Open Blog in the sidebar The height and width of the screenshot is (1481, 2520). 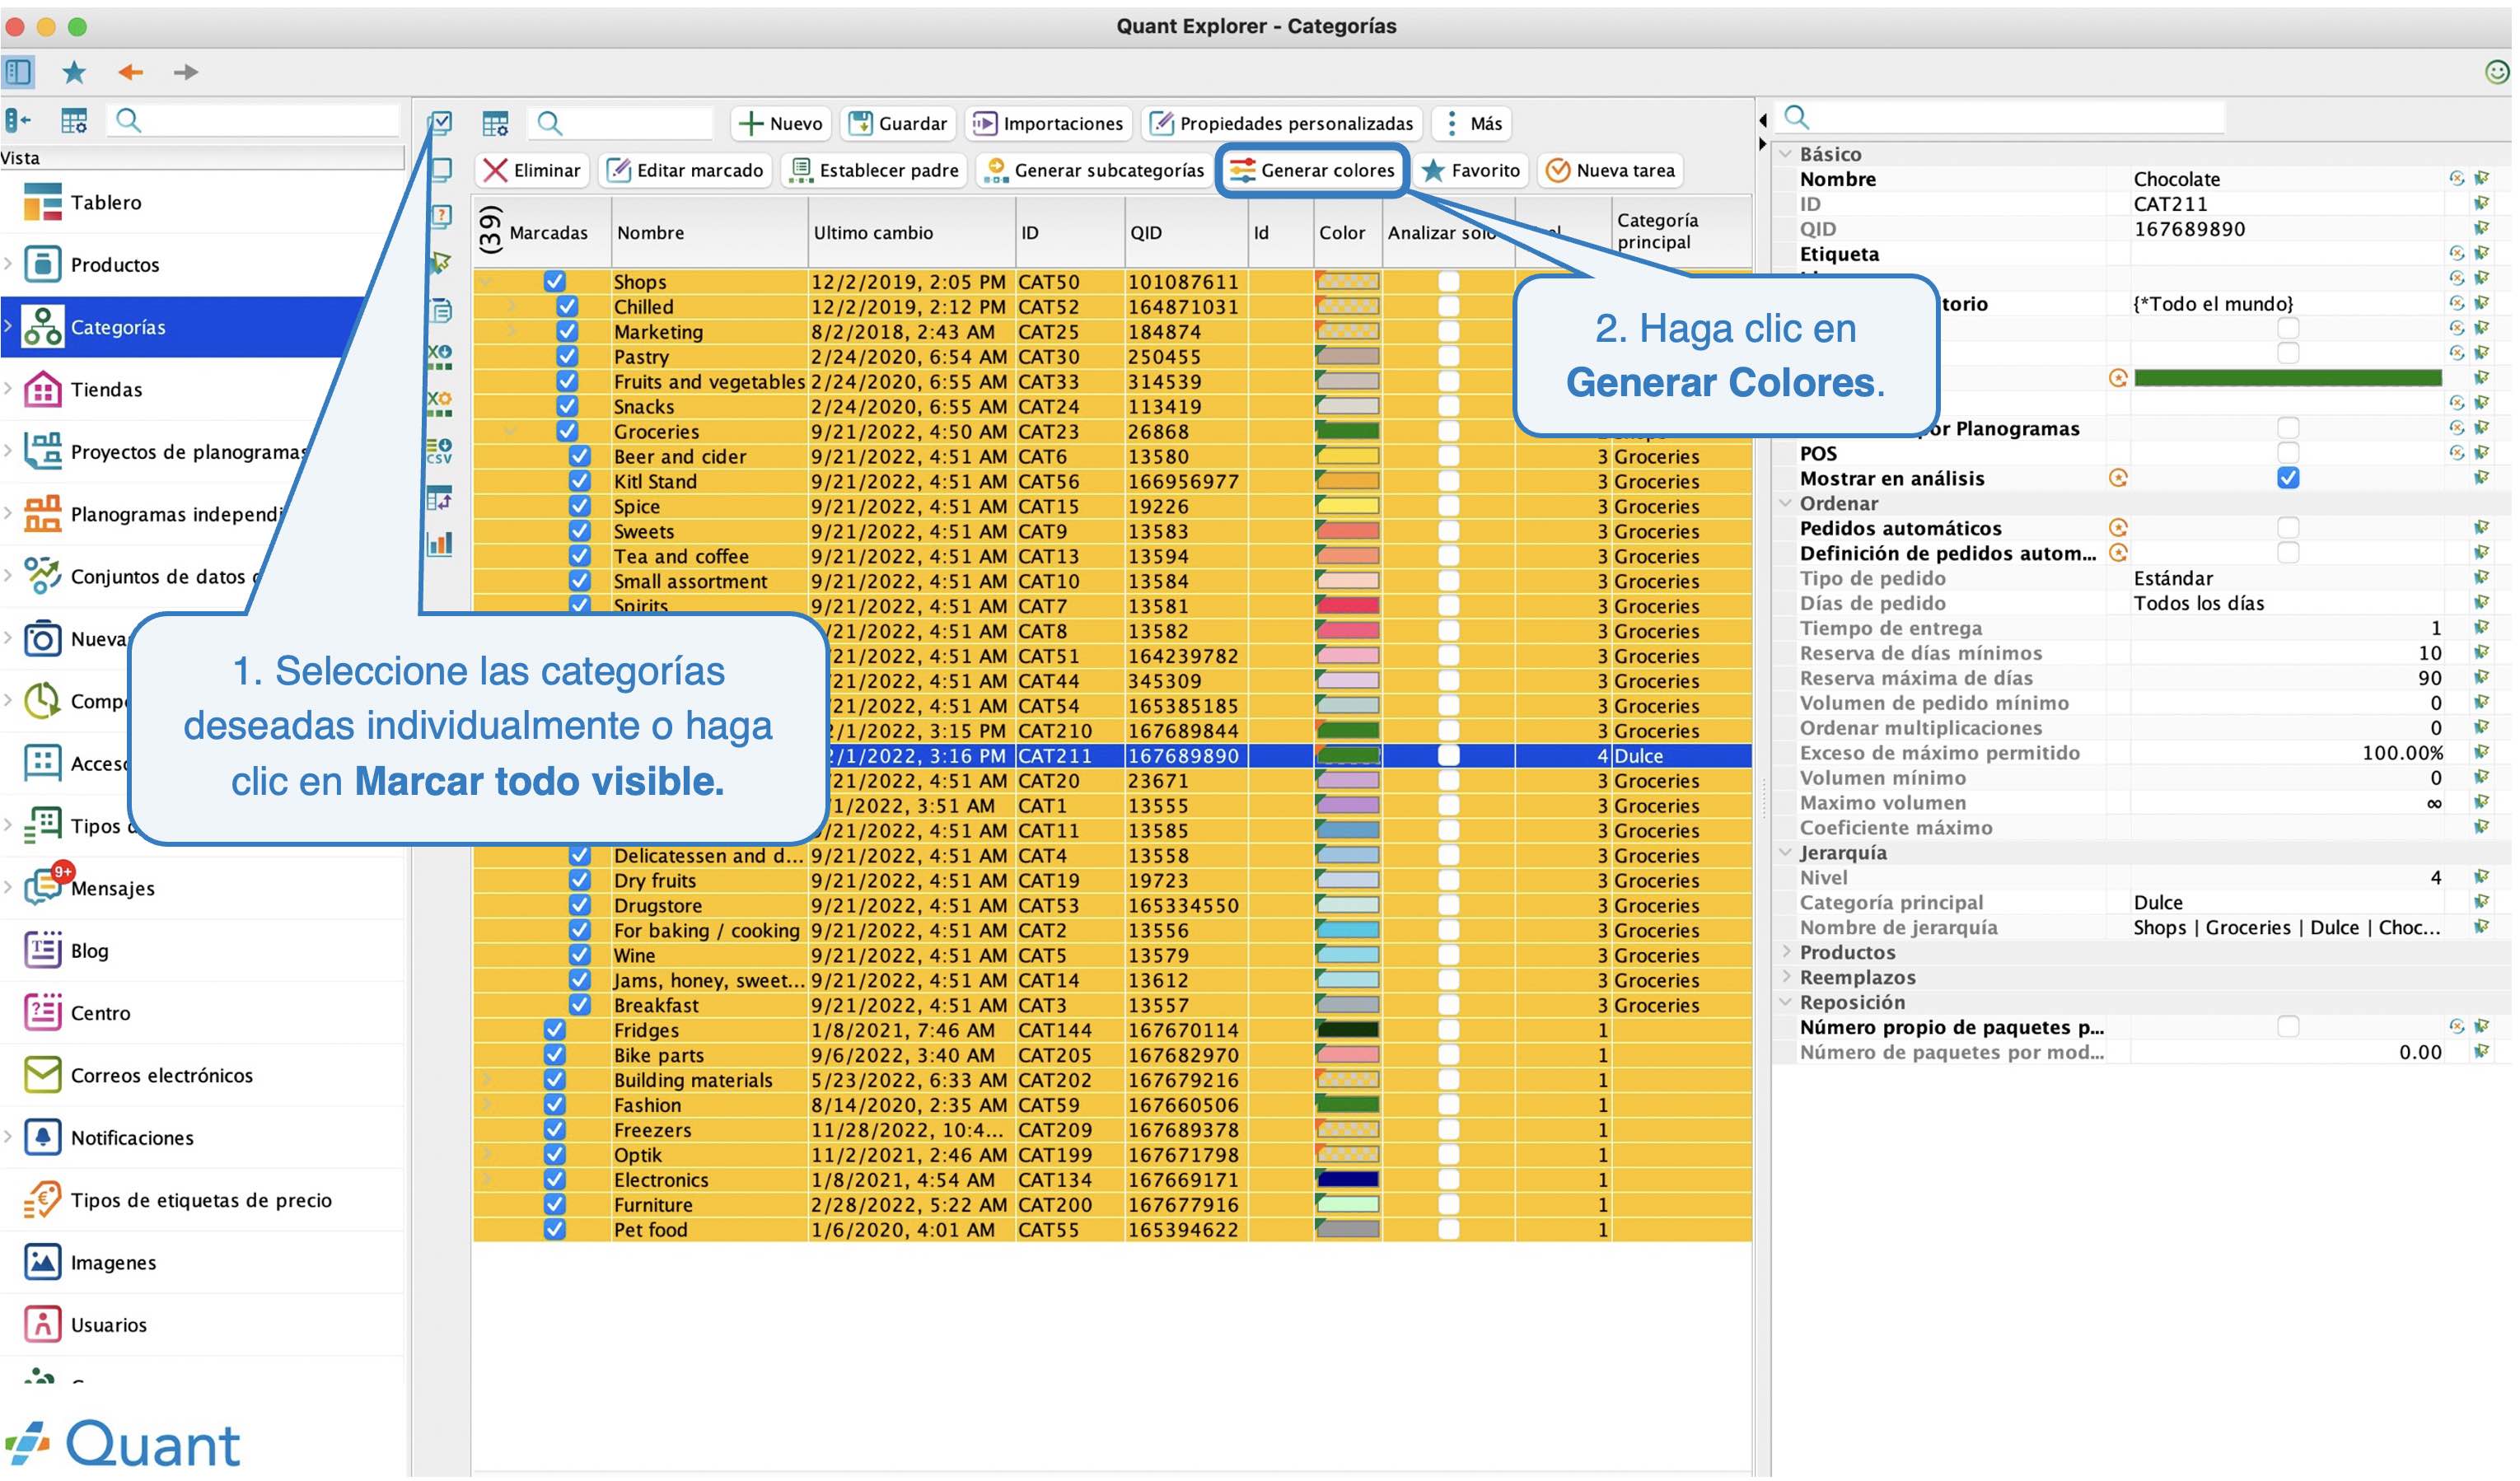(89, 950)
